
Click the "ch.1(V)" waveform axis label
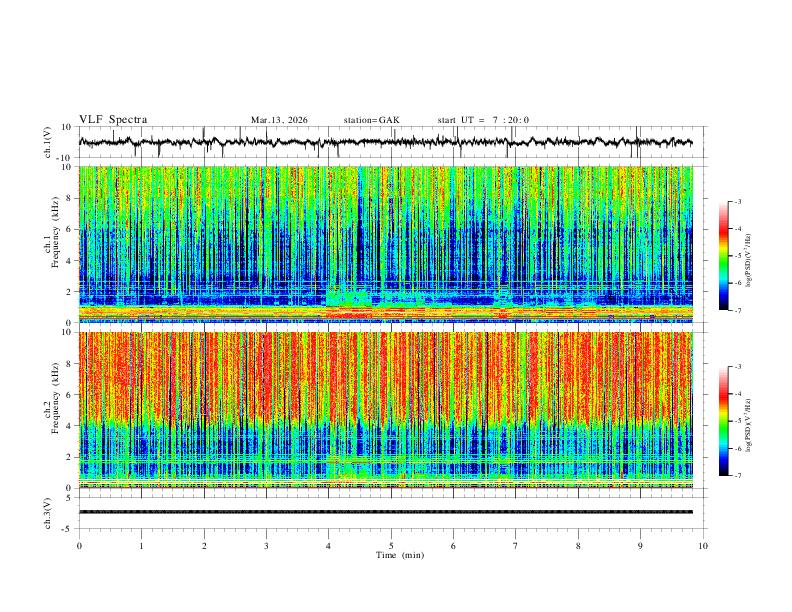[x=48, y=142]
